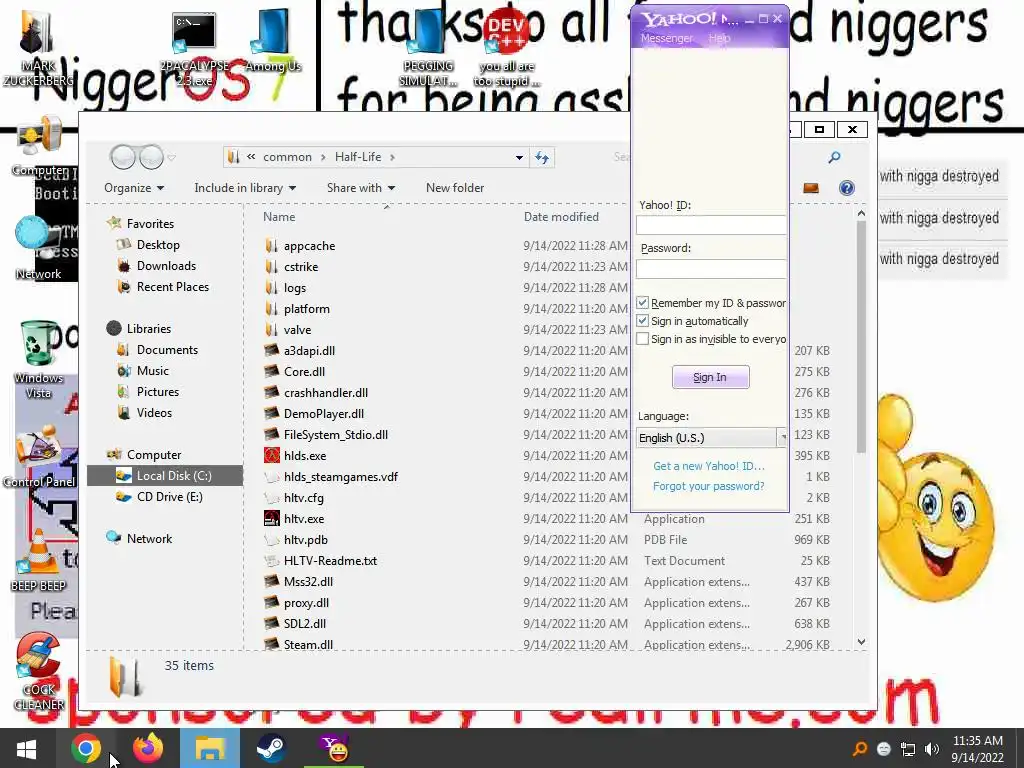Select Local Disk (C:) in navigation pane

[x=165, y=476]
